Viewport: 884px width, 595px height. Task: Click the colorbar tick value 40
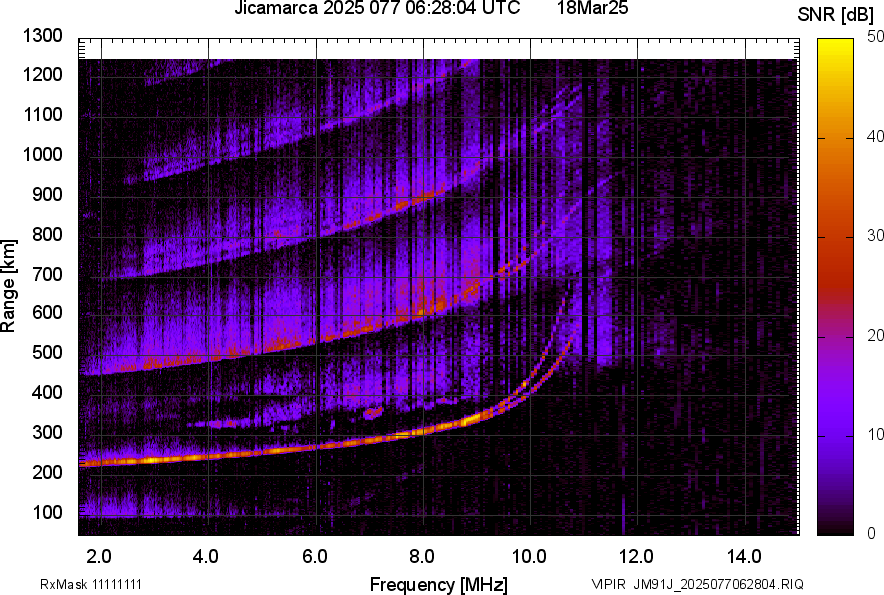click(x=876, y=136)
